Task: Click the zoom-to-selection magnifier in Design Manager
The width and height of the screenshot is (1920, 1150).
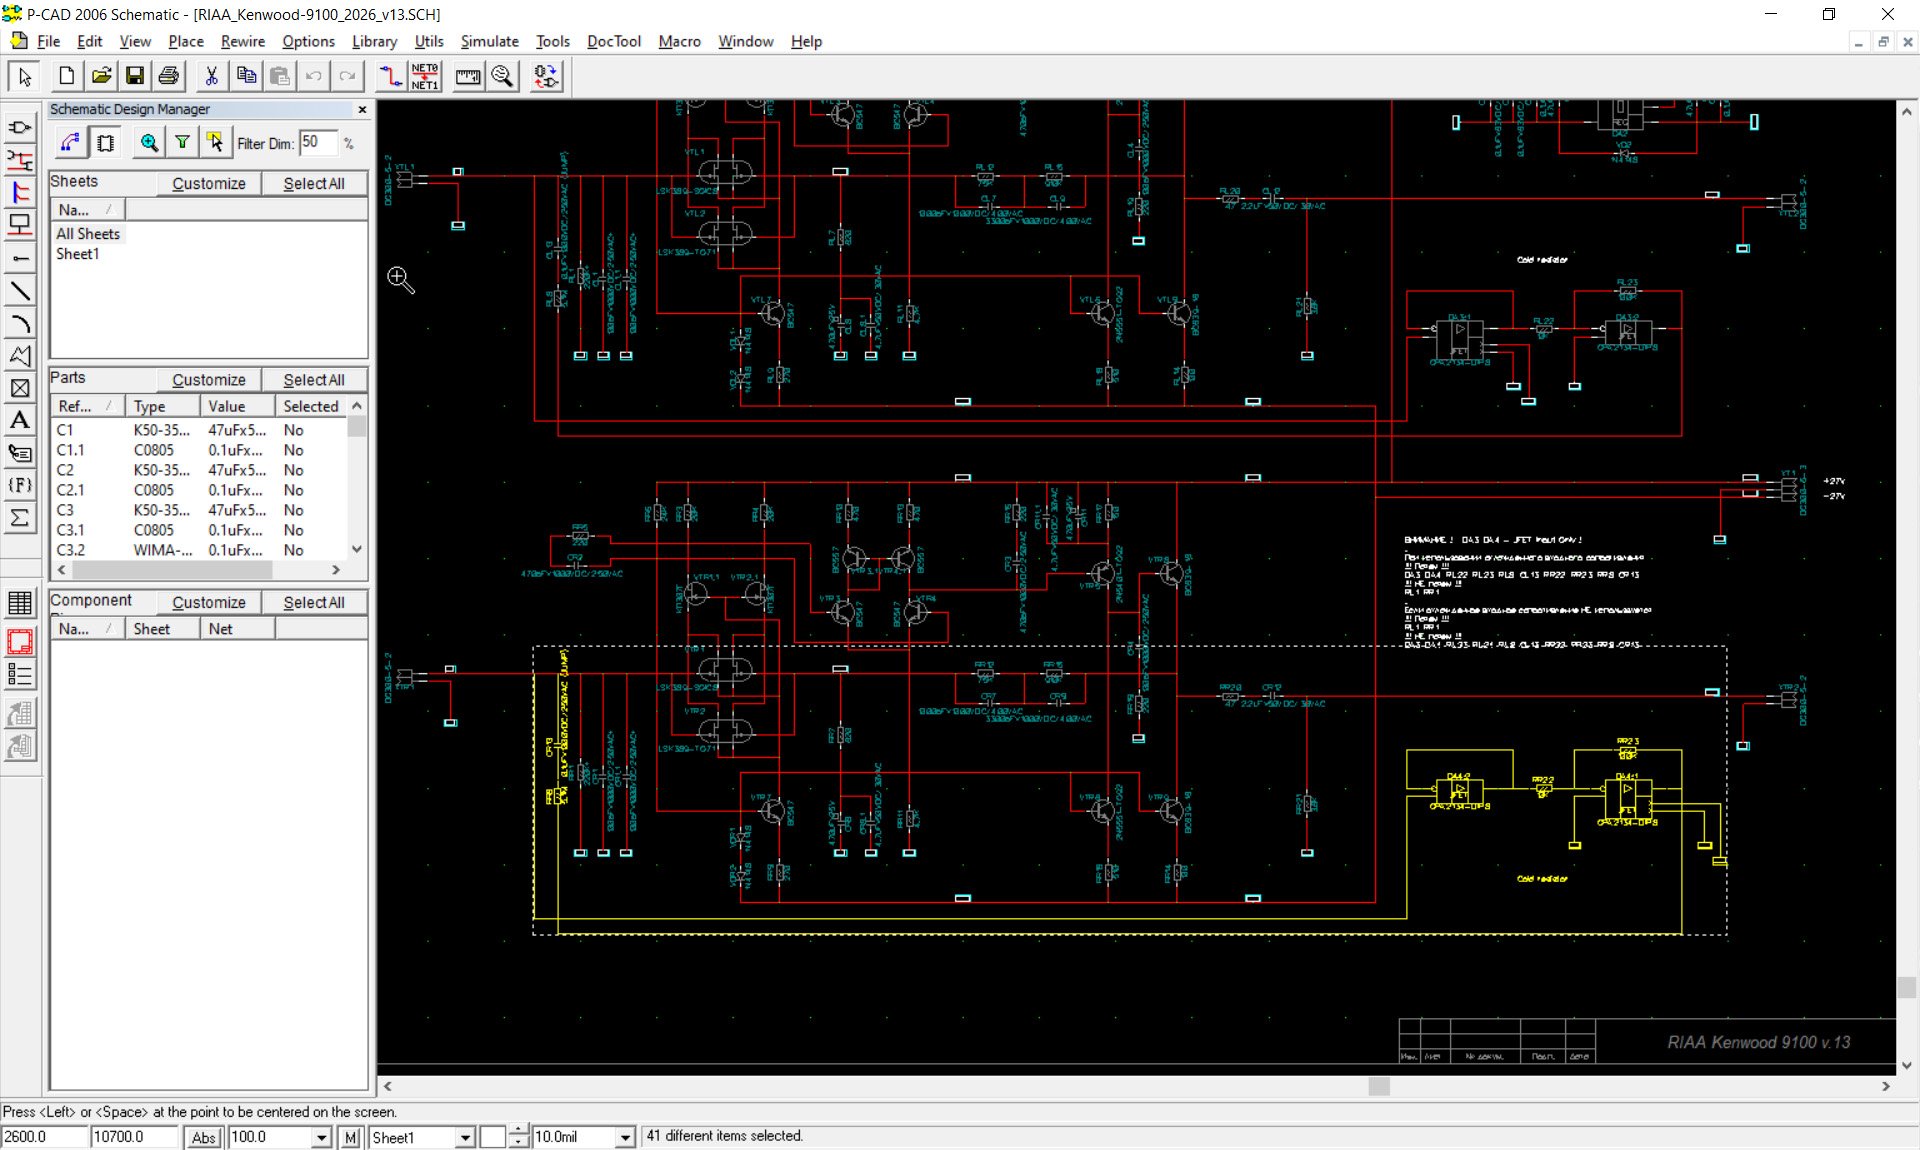Action: click(x=149, y=143)
